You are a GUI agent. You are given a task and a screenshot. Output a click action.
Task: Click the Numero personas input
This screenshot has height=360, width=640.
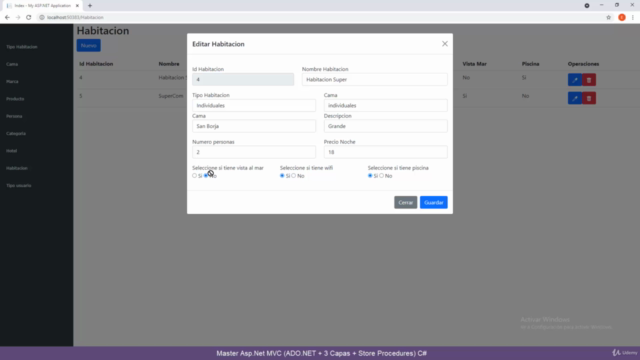tap(254, 152)
